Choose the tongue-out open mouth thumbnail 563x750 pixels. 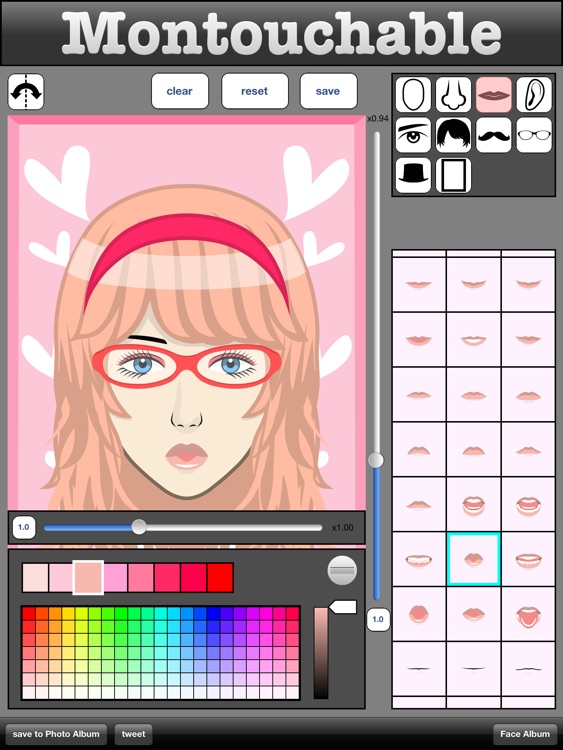(528, 614)
